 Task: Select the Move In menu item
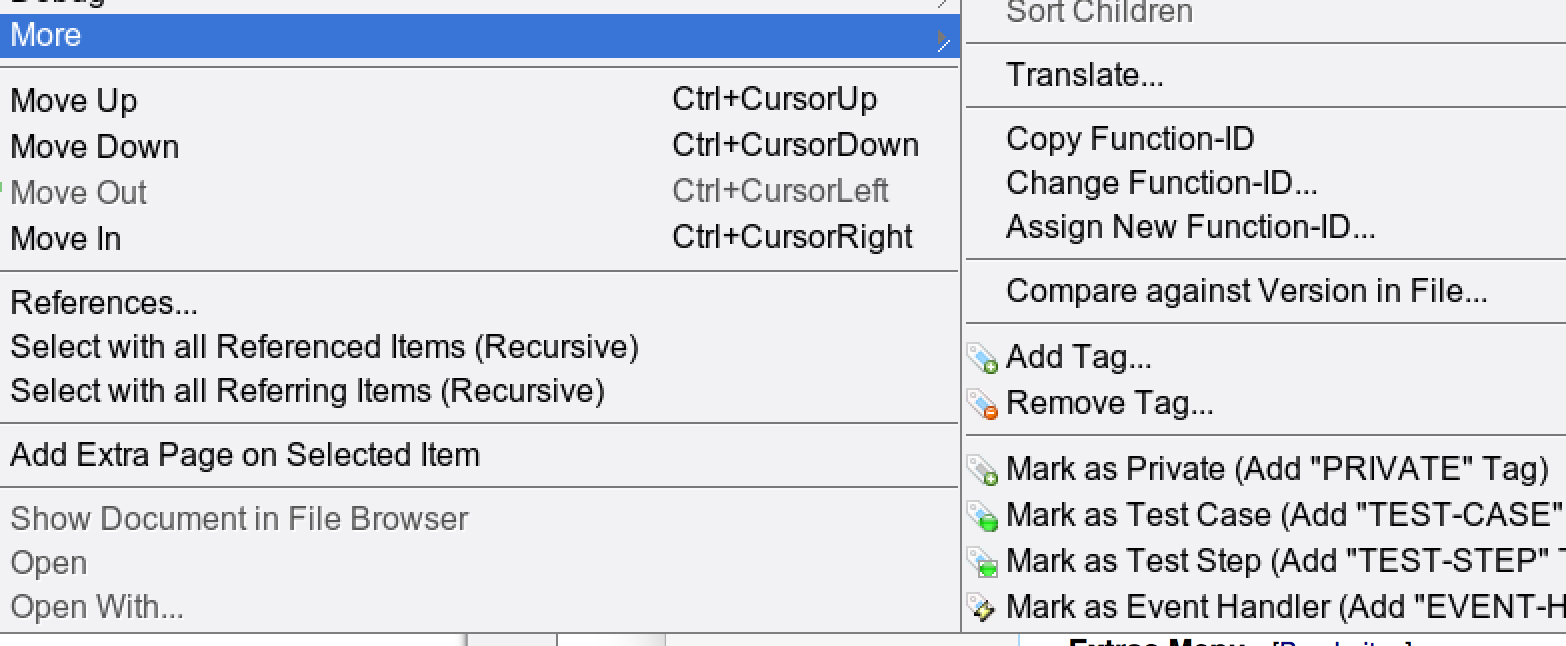66,239
